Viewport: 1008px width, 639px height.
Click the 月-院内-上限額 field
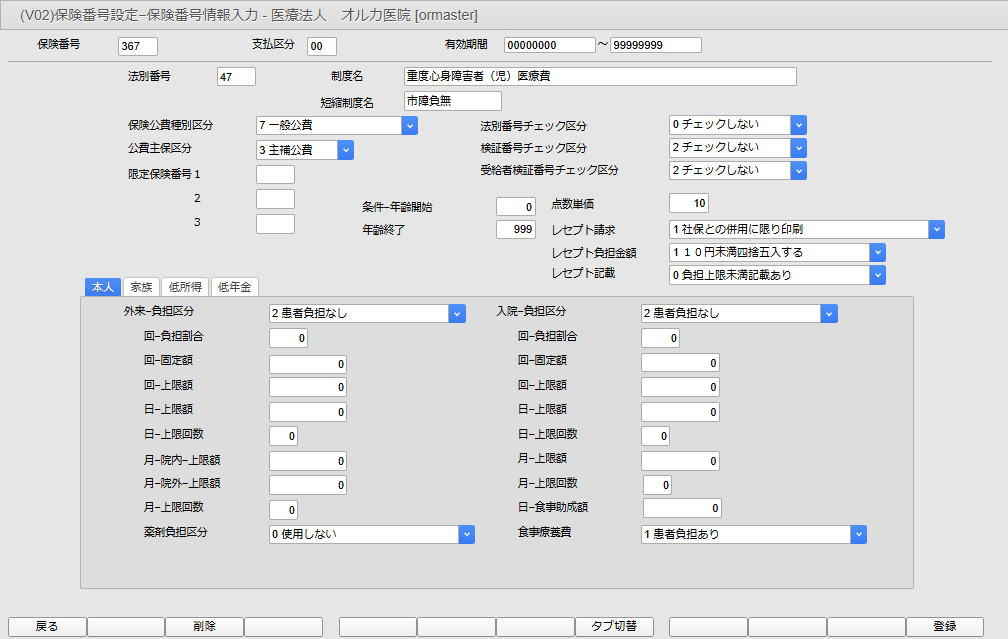click(x=308, y=461)
